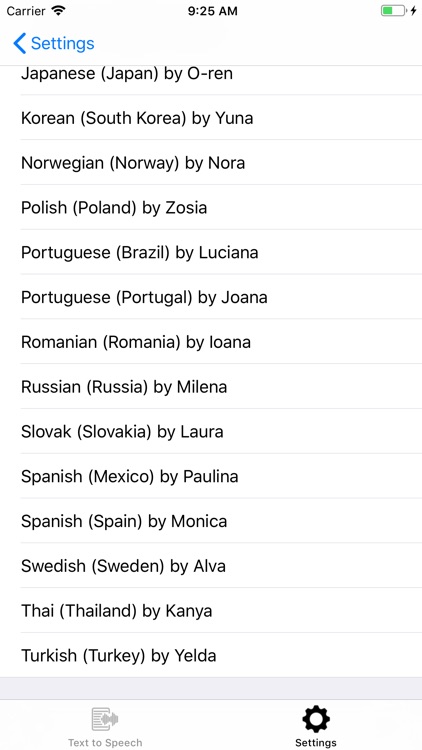Image resolution: width=422 pixels, height=750 pixels.
Task: Pick Swedish (Sweden) by Alva
Action: tap(211, 566)
